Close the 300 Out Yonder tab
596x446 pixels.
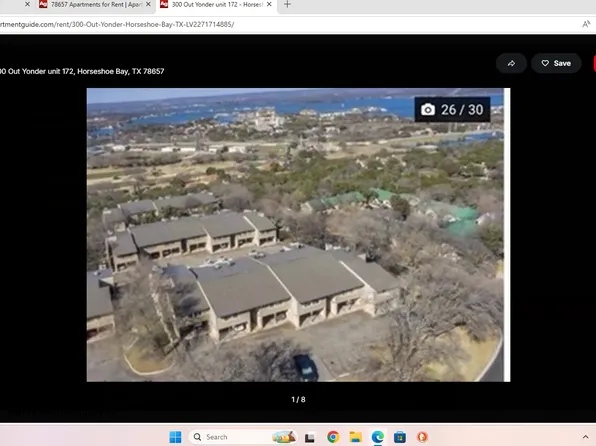(269, 4)
